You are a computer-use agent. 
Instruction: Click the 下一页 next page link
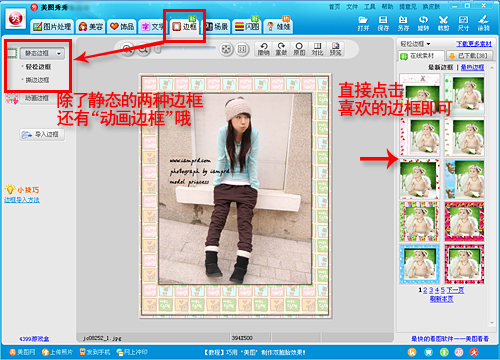pos(455,290)
